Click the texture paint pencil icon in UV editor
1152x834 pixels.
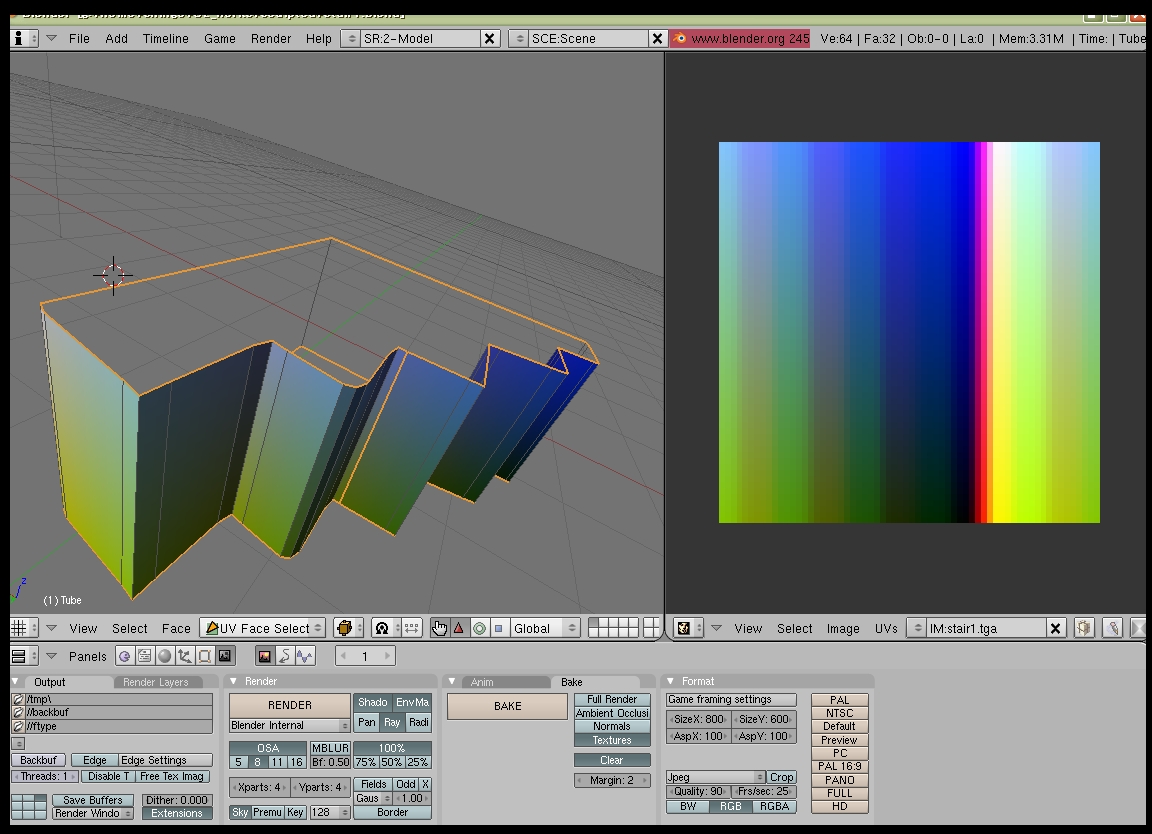1113,628
